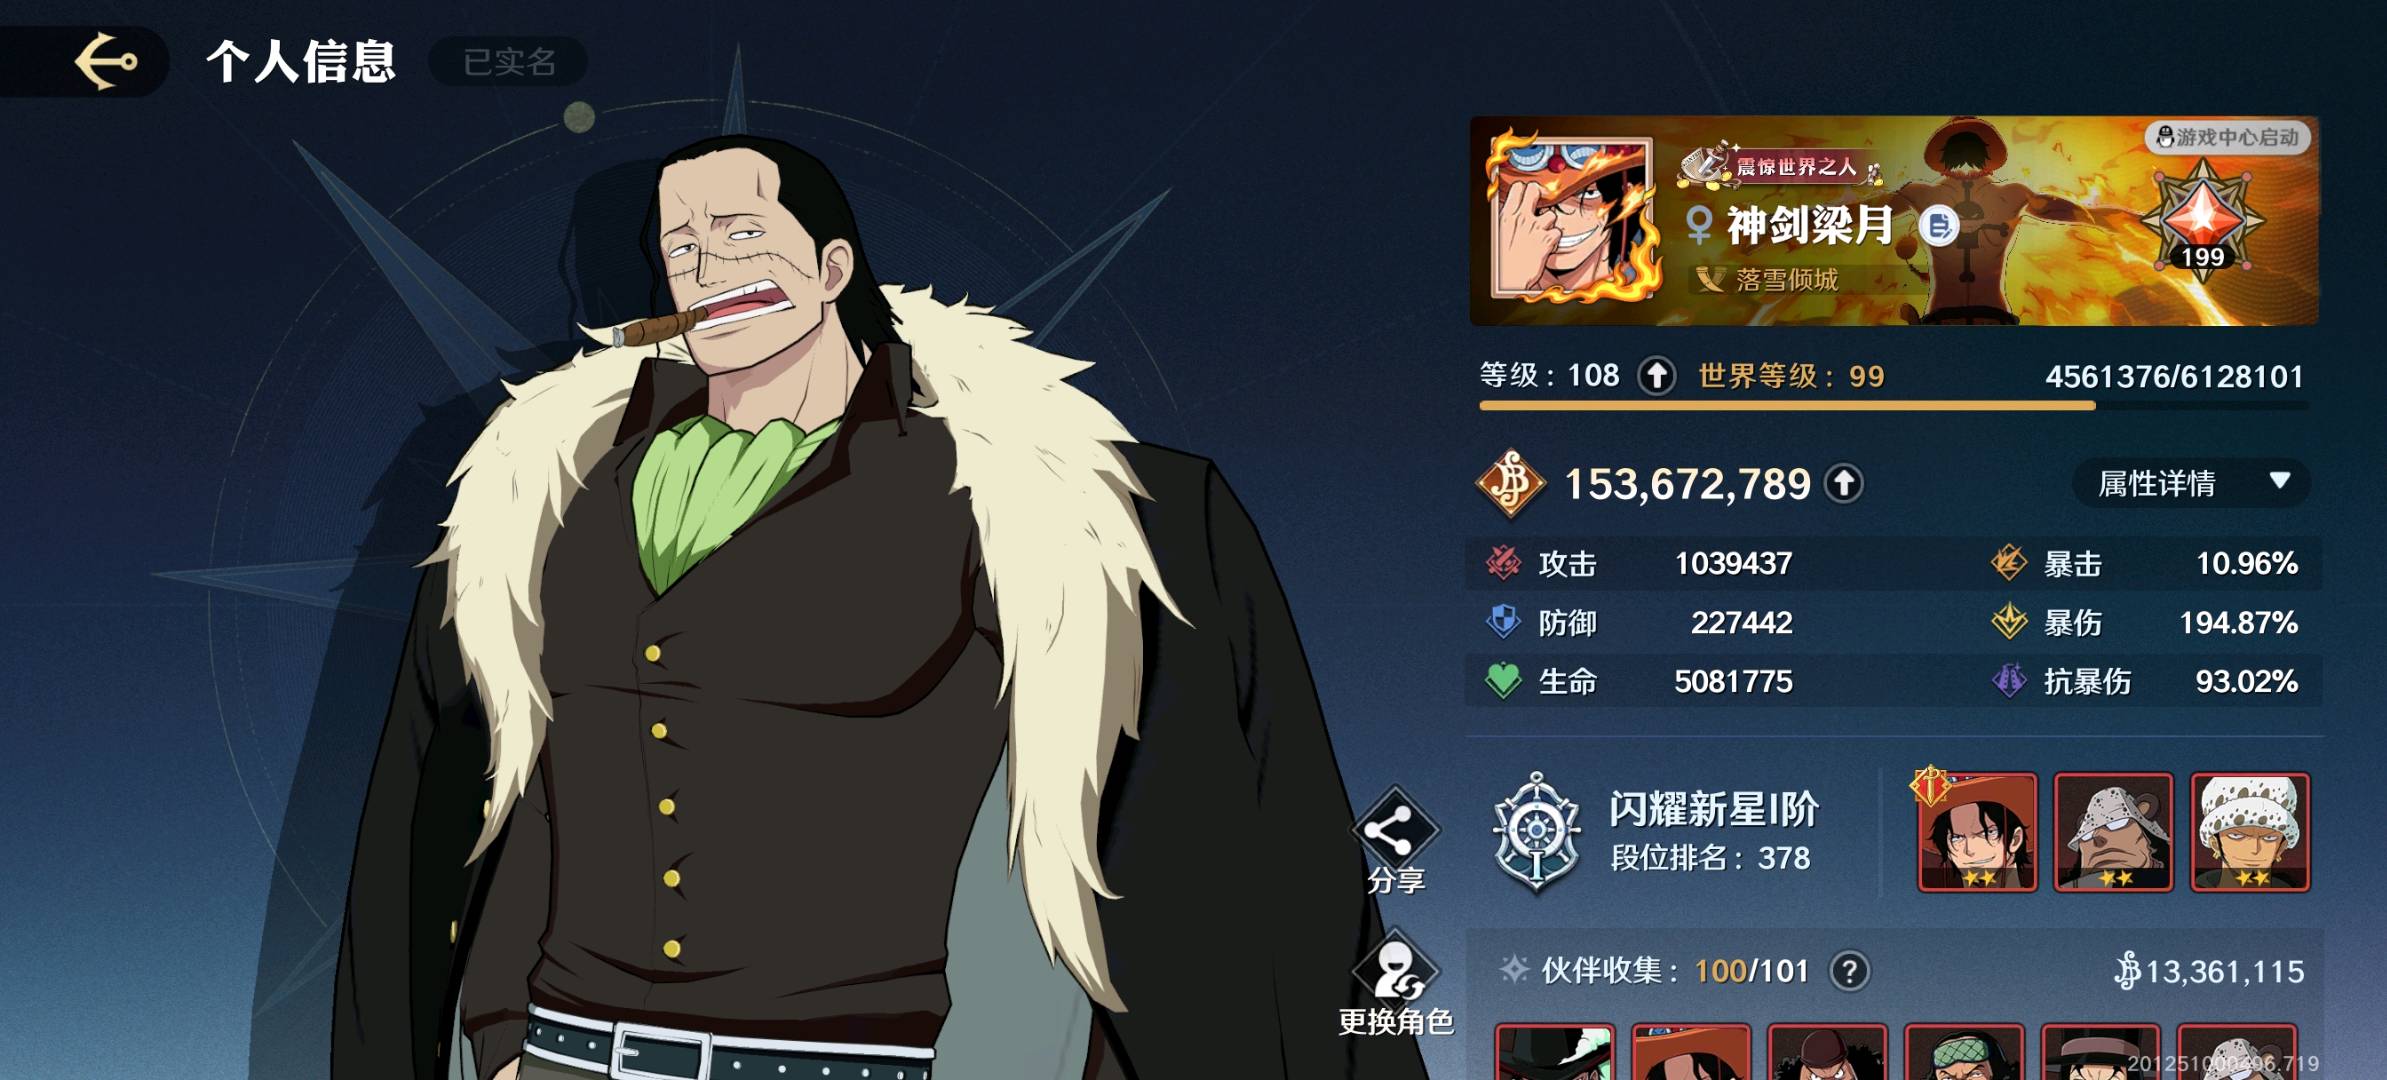Select the first team character portrait Ace
The height and width of the screenshot is (1080, 2387).
(x=1977, y=832)
